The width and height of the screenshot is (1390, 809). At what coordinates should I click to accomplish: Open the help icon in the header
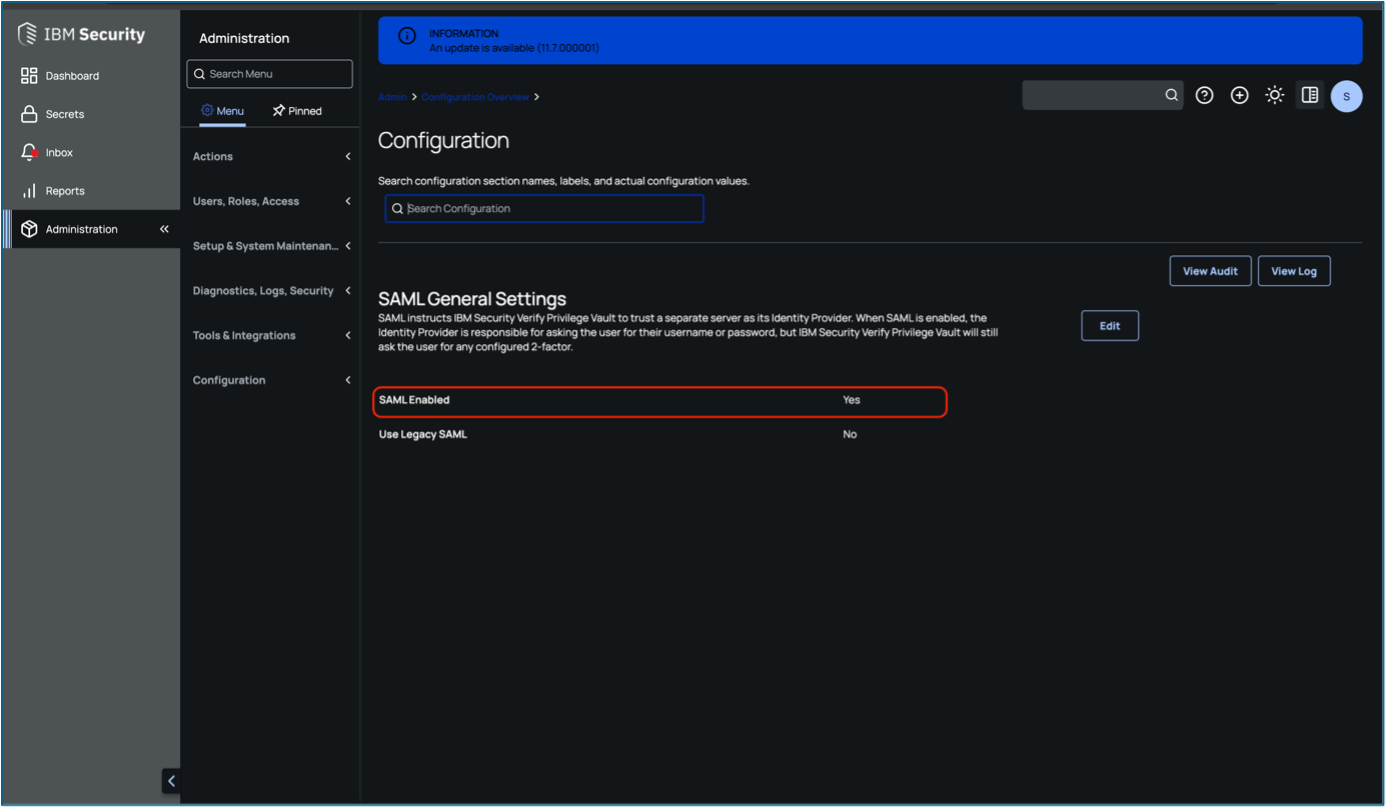pyautogui.click(x=1204, y=95)
